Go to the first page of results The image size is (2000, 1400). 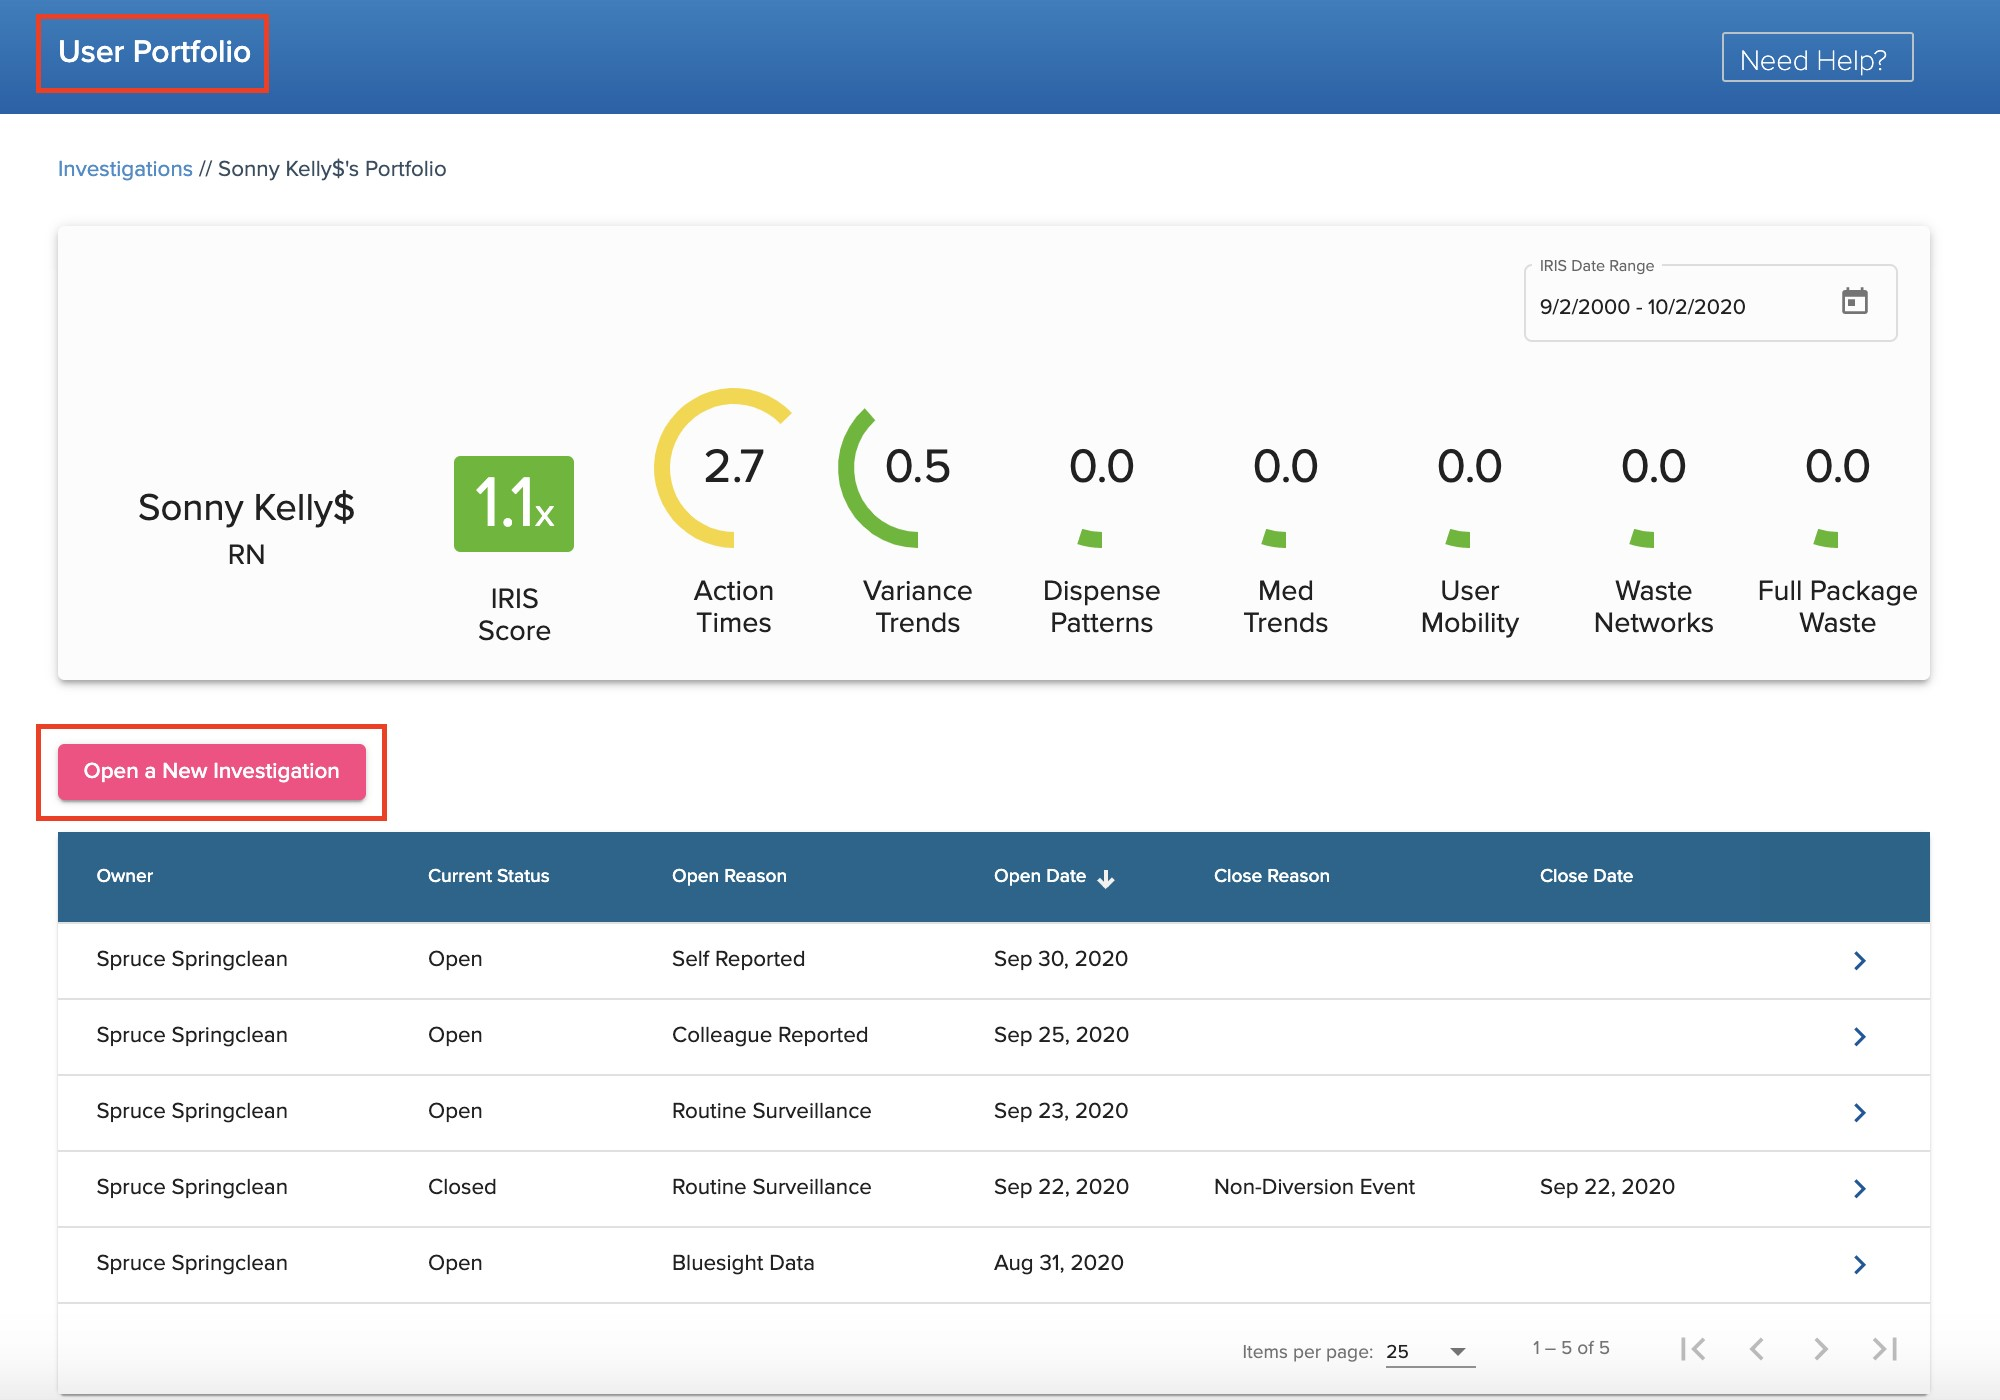[x=1693, y=1349]
